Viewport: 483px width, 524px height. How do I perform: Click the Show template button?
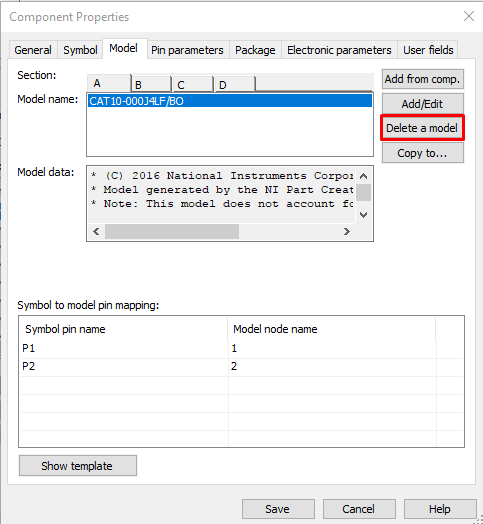pyautogui.click(x=78, y=466)
